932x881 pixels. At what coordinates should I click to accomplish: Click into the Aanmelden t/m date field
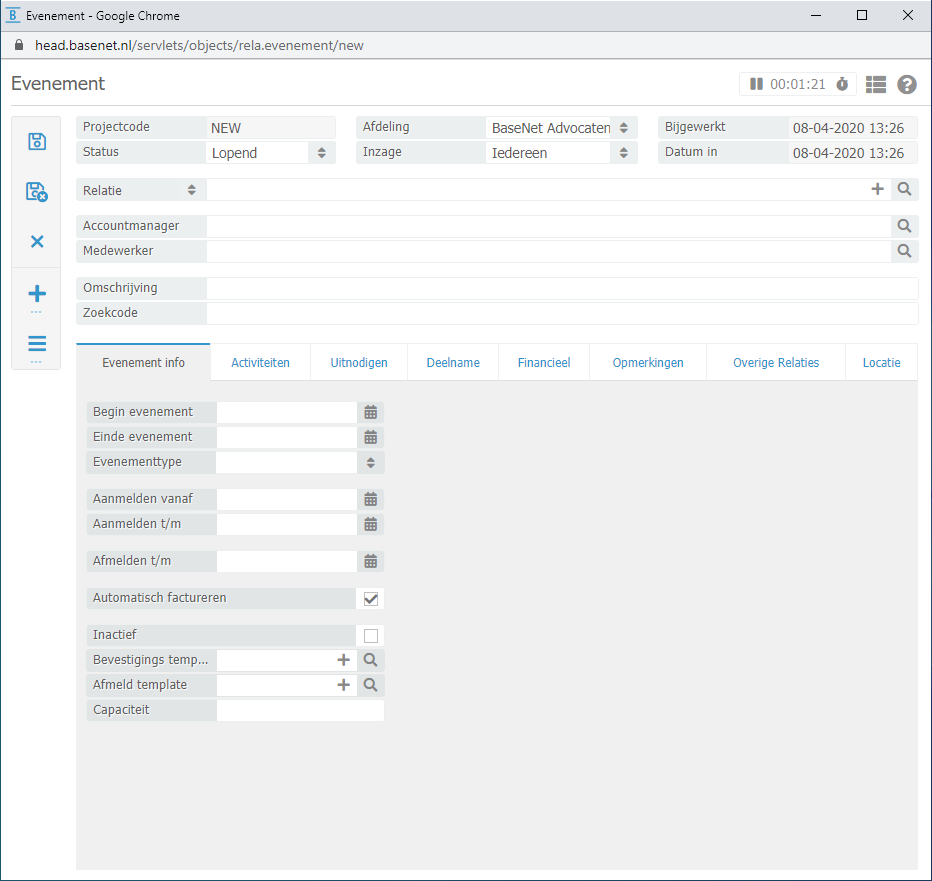[287, 524]
